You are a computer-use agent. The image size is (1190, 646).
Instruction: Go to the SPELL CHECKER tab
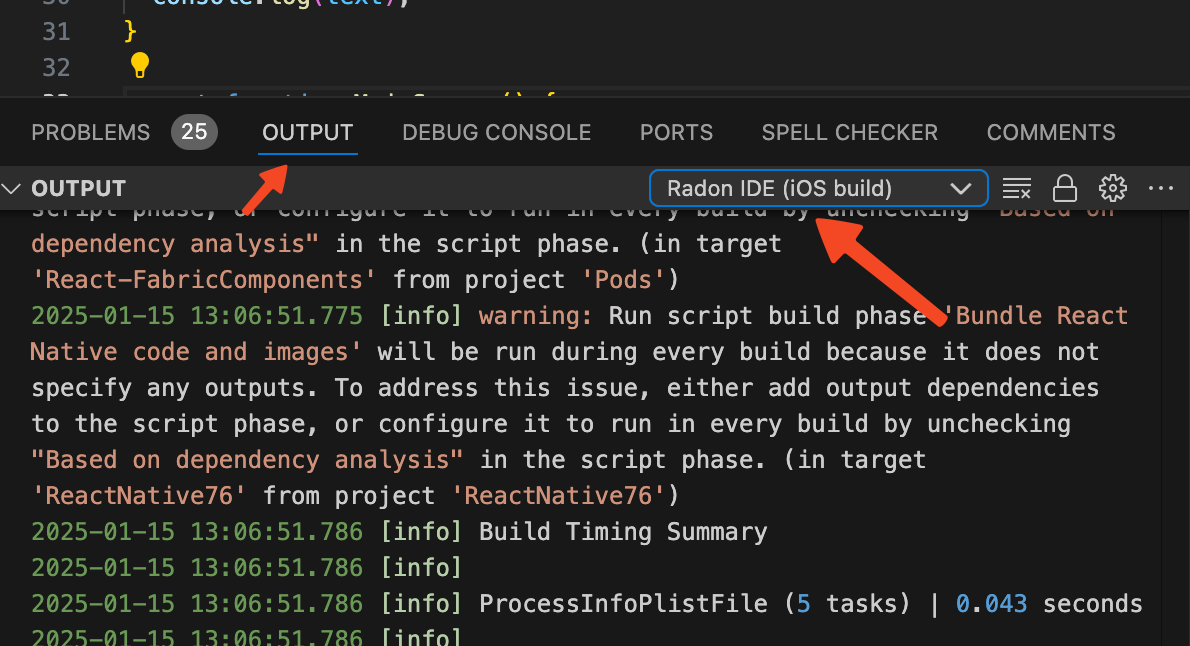(849, 132)
